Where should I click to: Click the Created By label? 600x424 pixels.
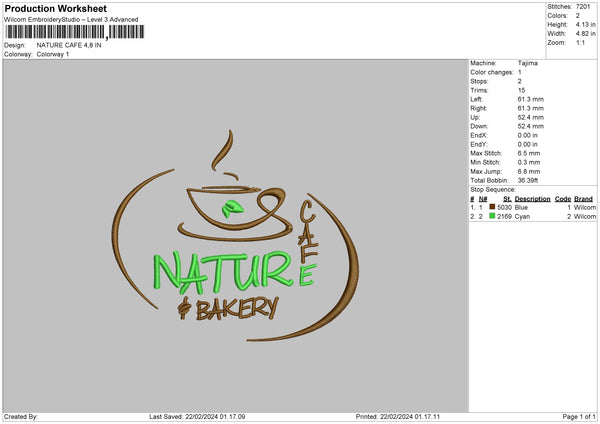coord(21,416)
